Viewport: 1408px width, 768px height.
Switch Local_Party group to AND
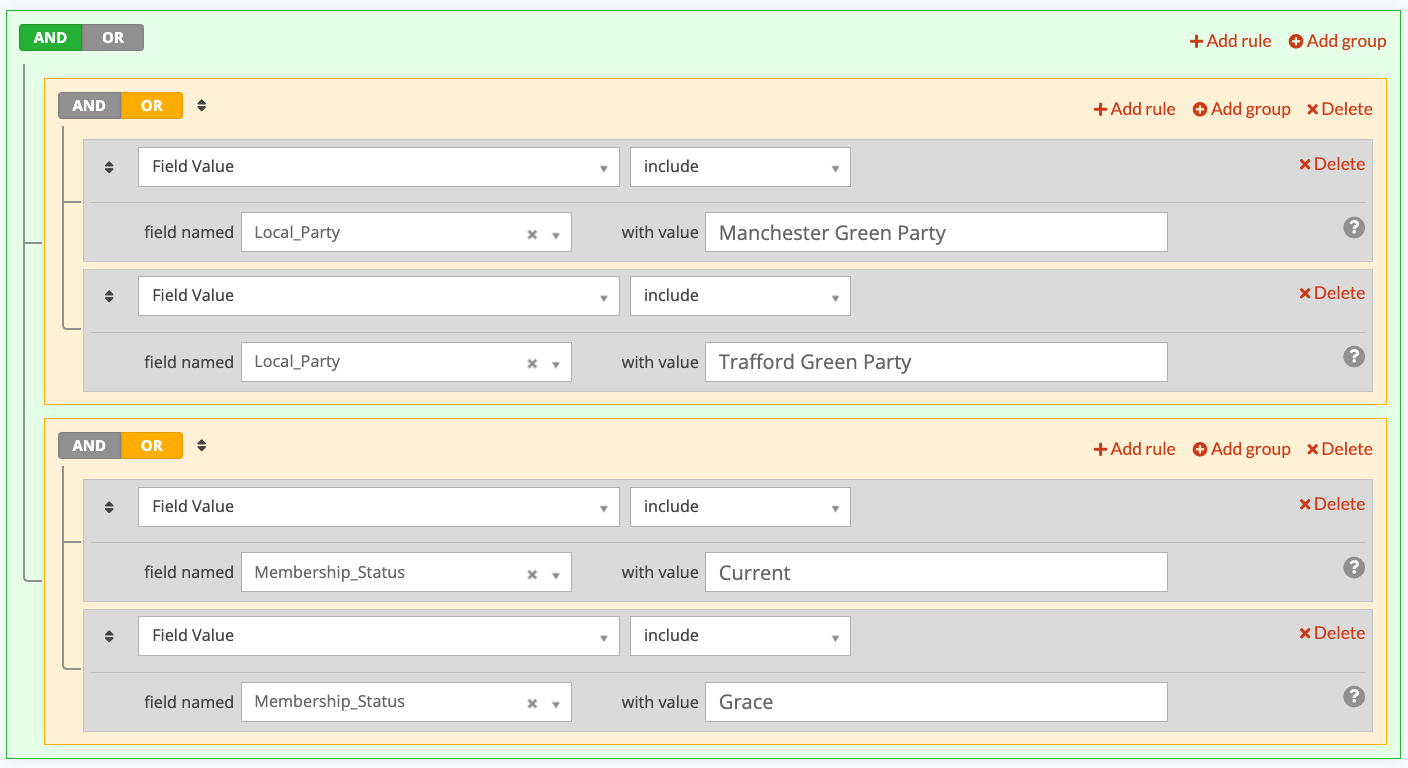(x=90, y=106)
